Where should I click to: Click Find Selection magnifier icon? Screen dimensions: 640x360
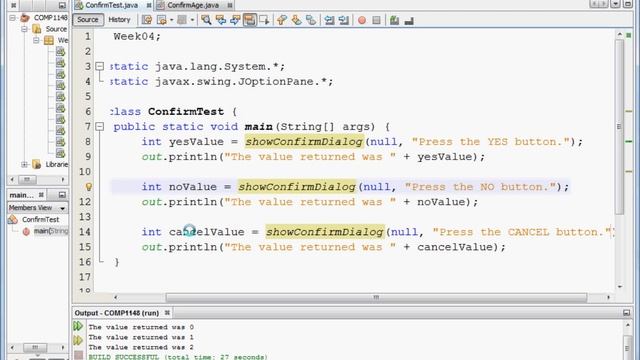point(206,20)
